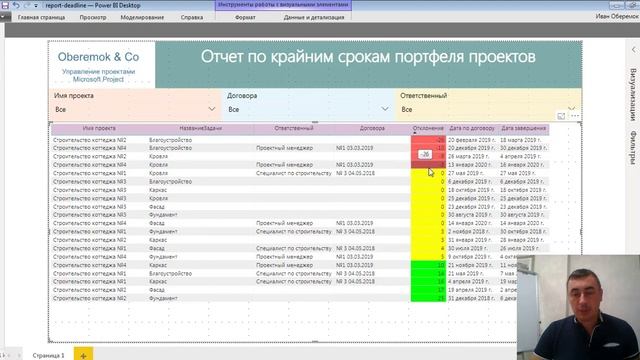Click Благоустройство in the коттеджа №4 row

tap(170, 148)
